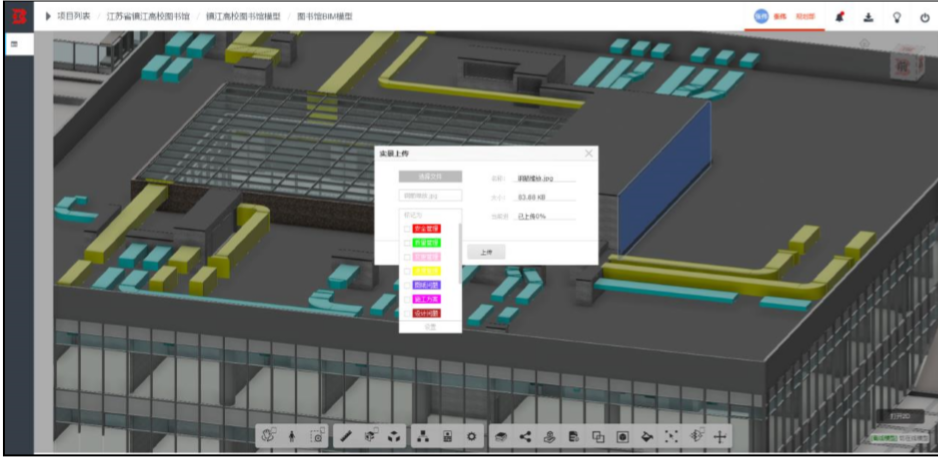
Task: Open the mark-as tag dropdown field
Action: (x=430, y=214)
